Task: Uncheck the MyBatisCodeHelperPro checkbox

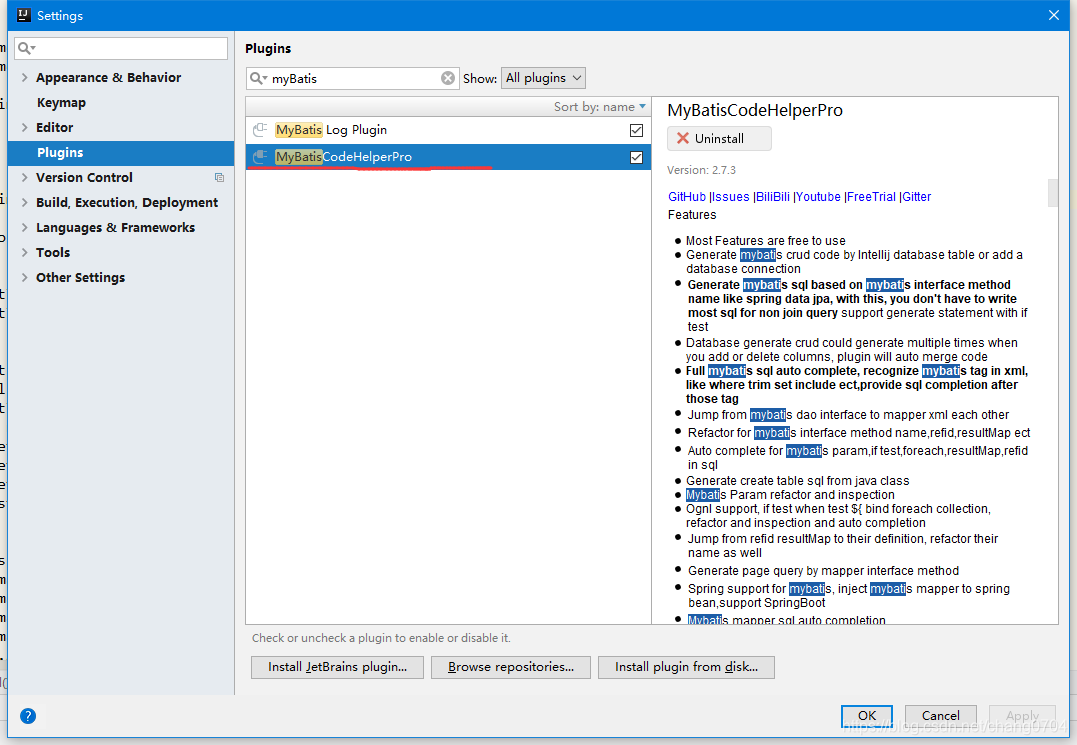Action: point(637,157)
